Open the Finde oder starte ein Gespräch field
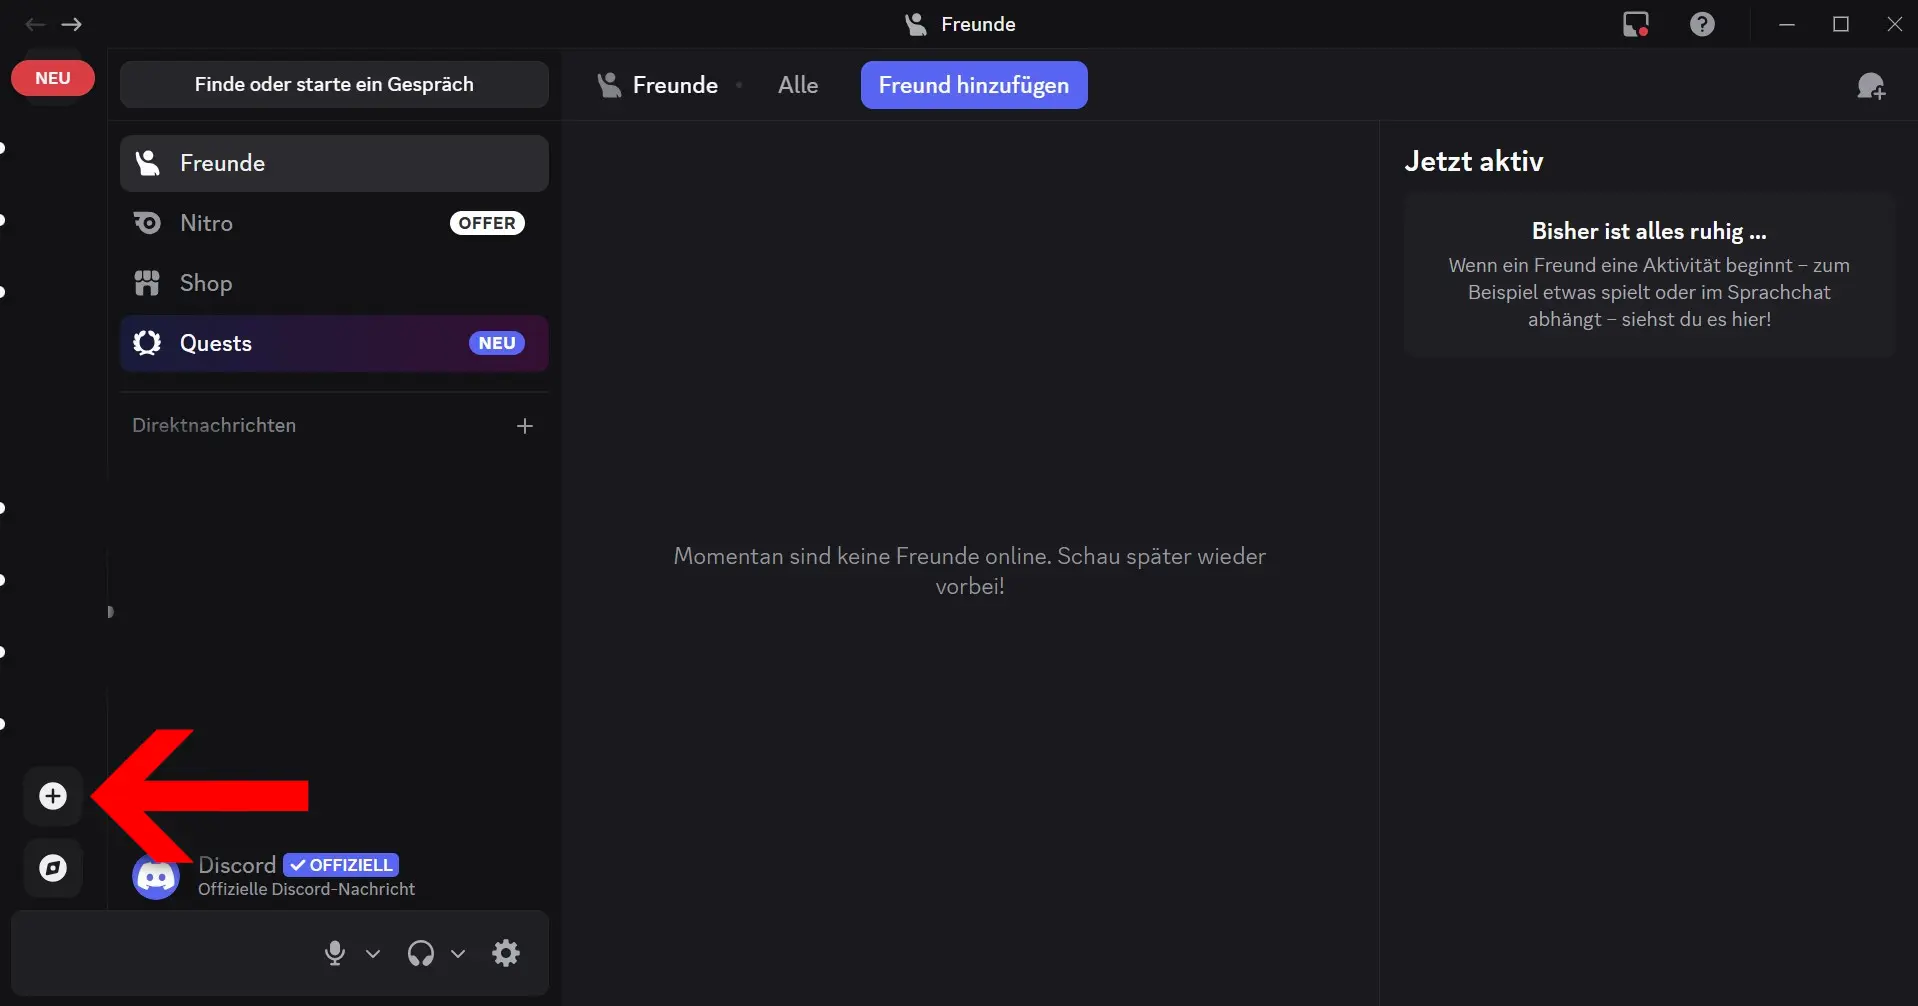 (x=334, y=84)
